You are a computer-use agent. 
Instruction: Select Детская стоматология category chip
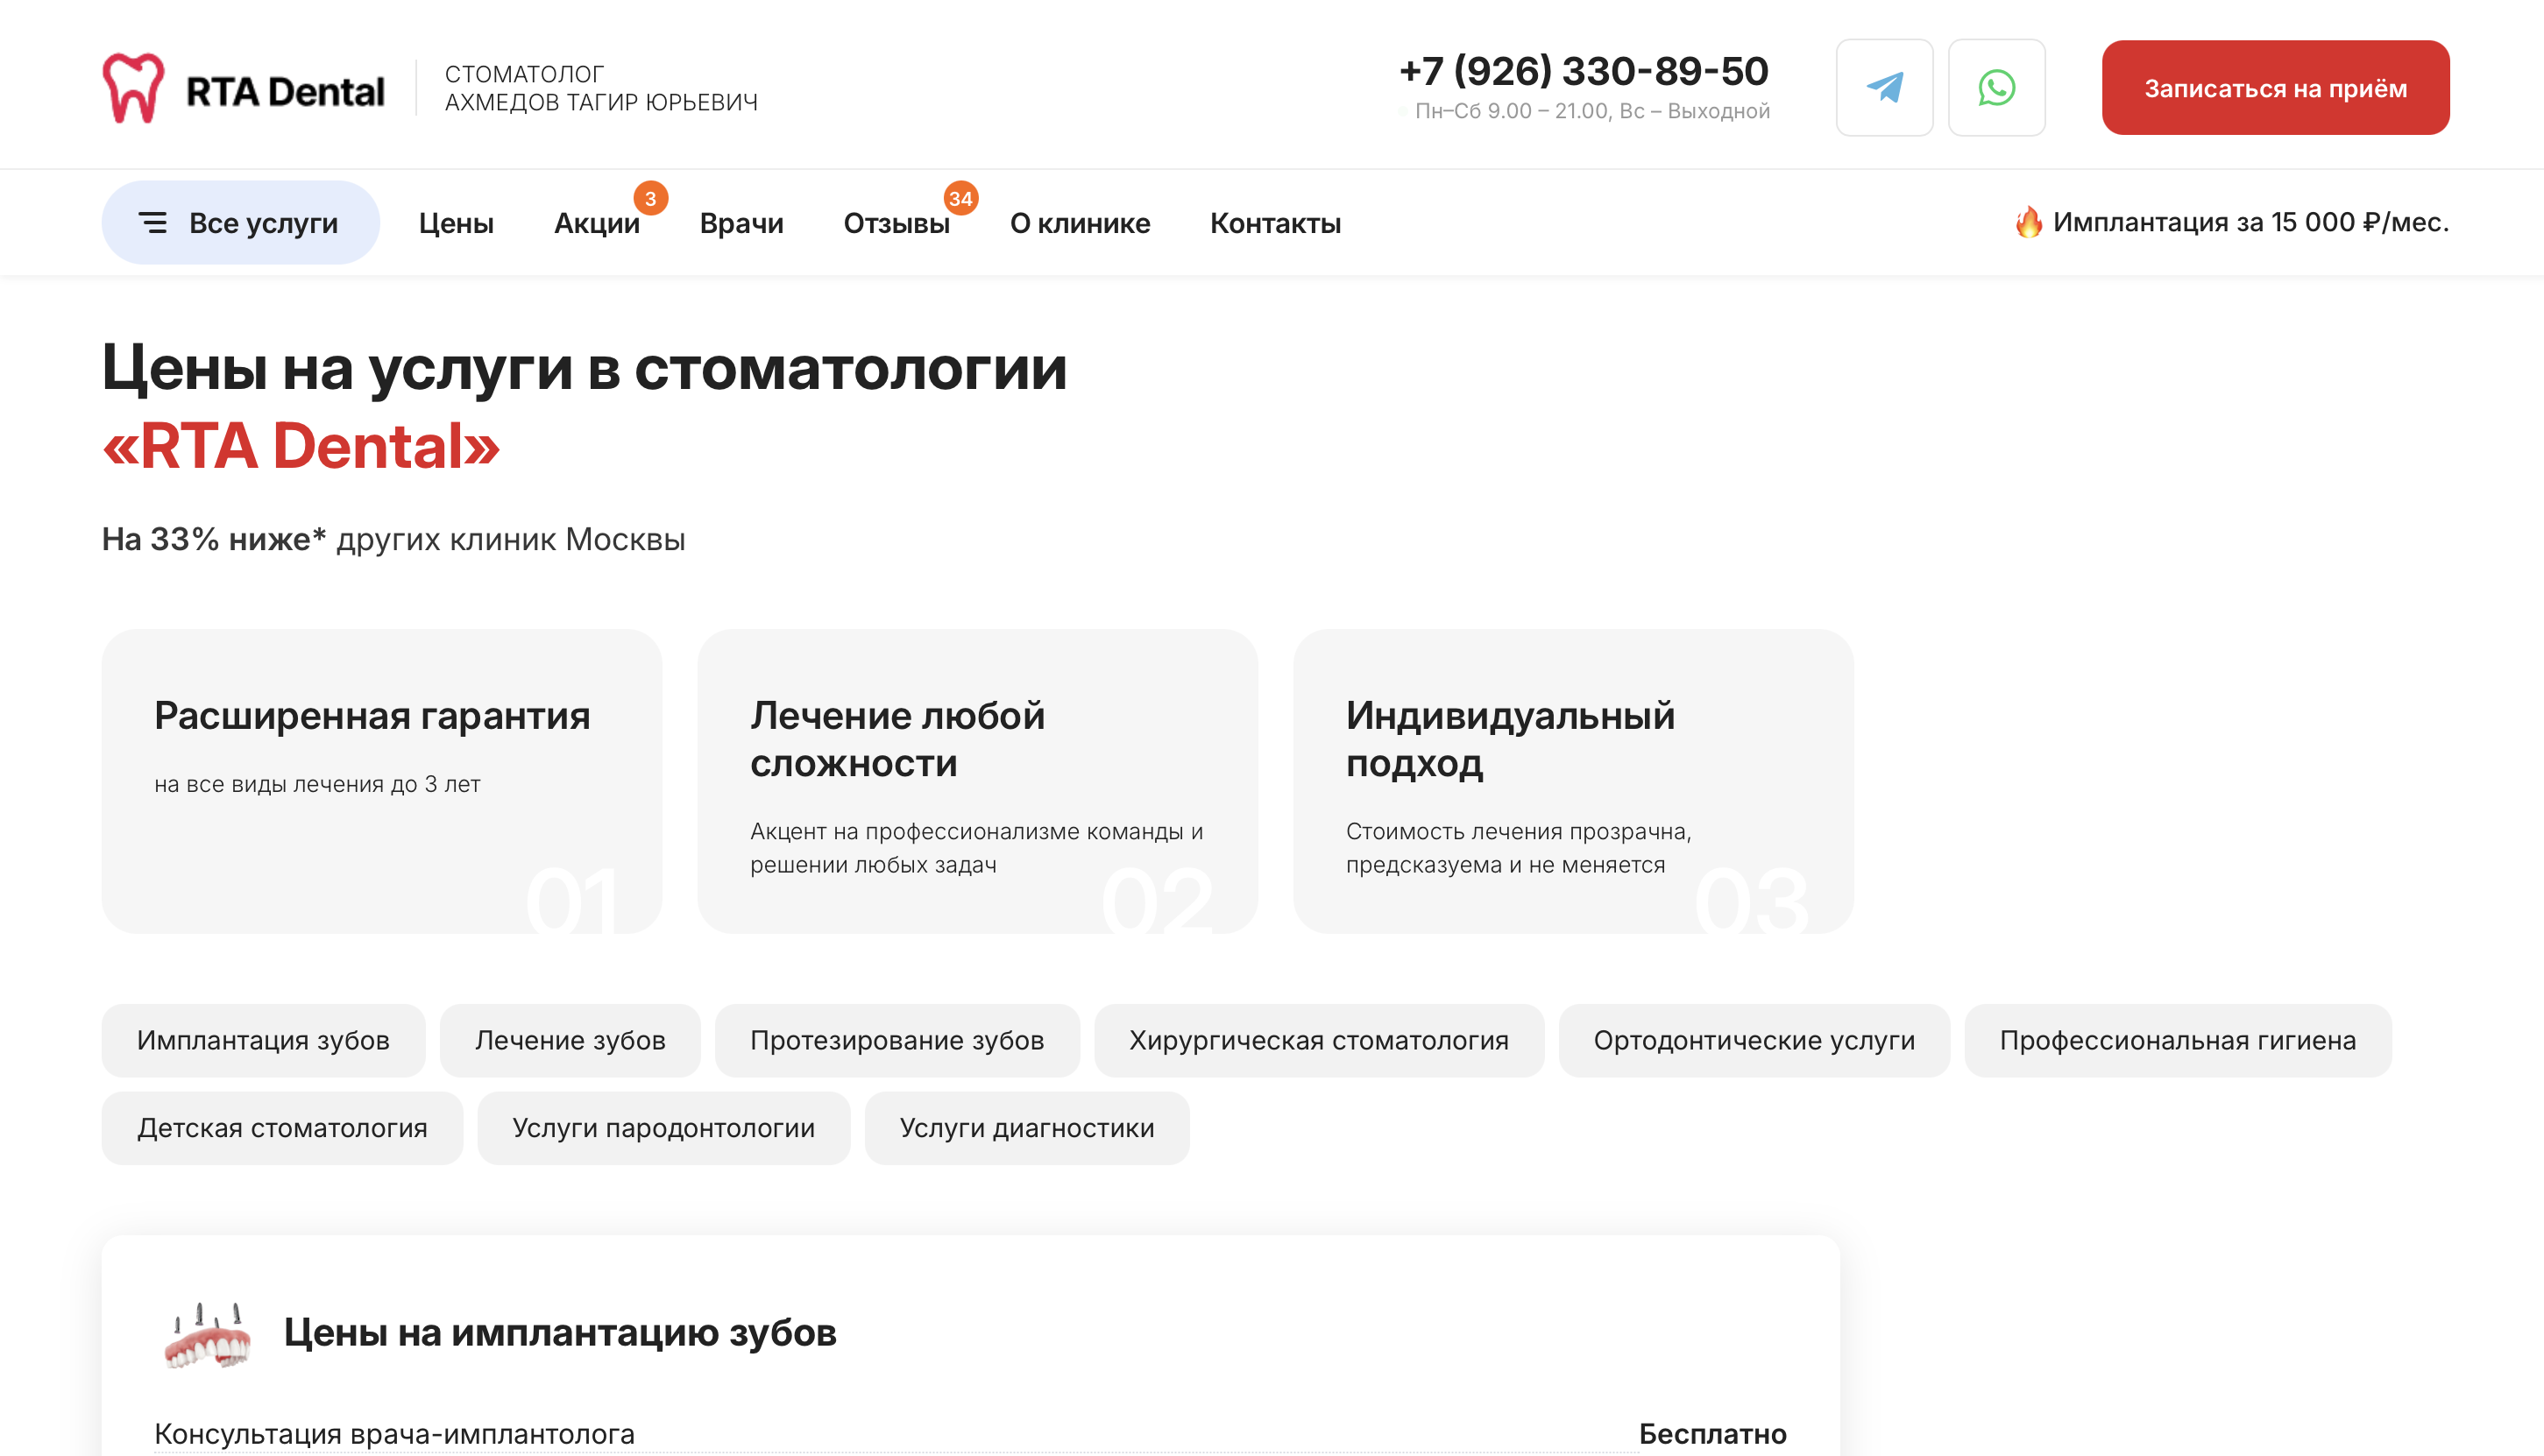pyautogui.click(x=282, y=1128)
